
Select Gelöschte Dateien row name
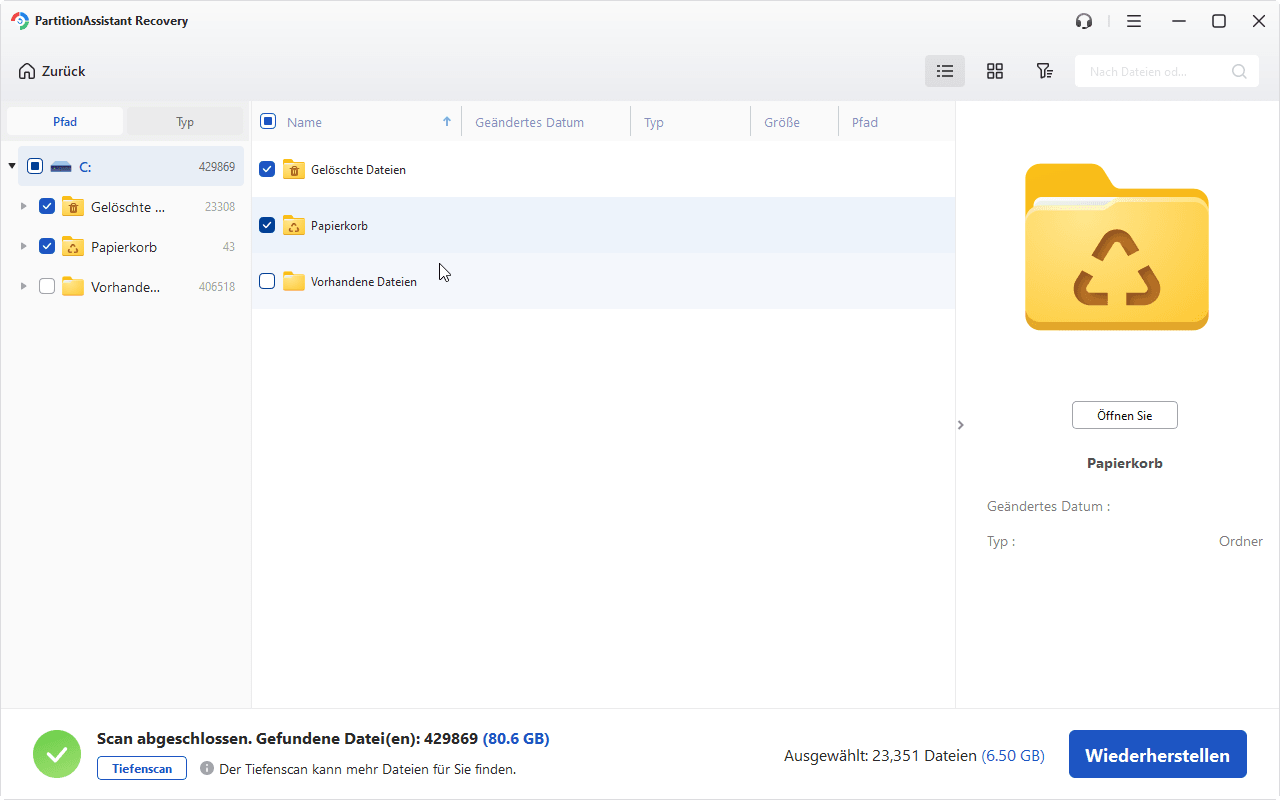pos(358,170)
